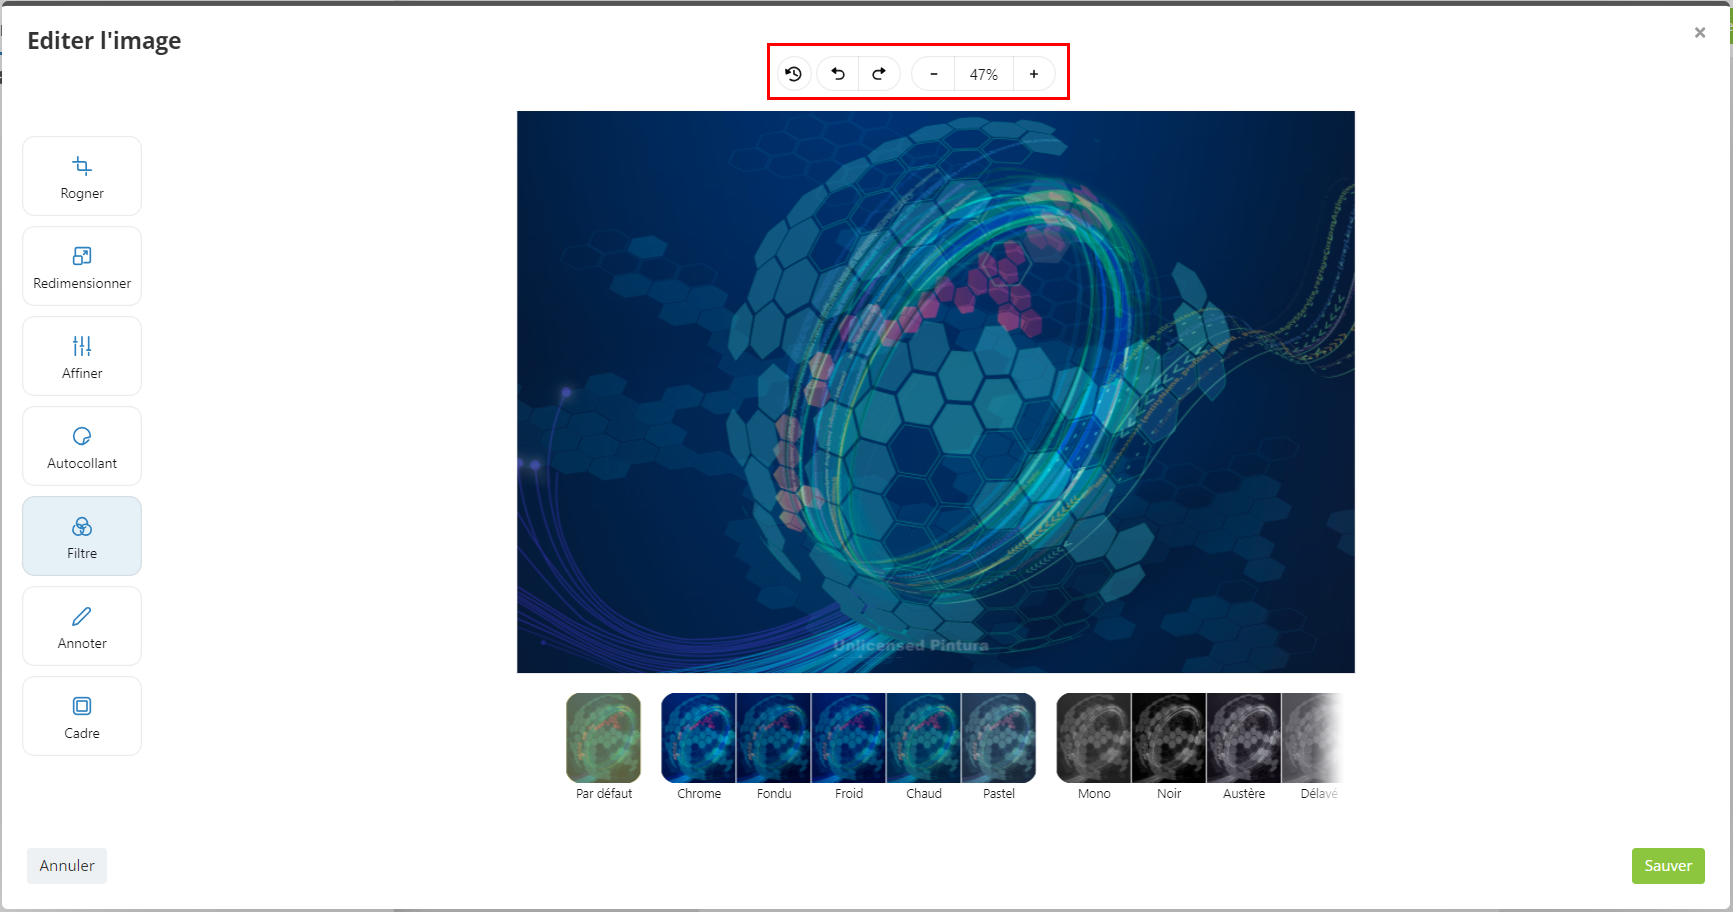The image size is (1733, 912).
Task: Open the Annoter annotation tool
Action: [x=82, y=626]
